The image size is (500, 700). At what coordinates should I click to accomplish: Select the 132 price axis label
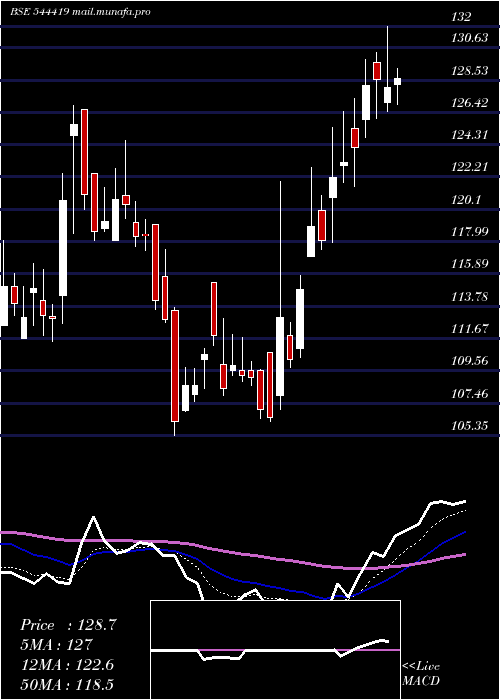461,17
